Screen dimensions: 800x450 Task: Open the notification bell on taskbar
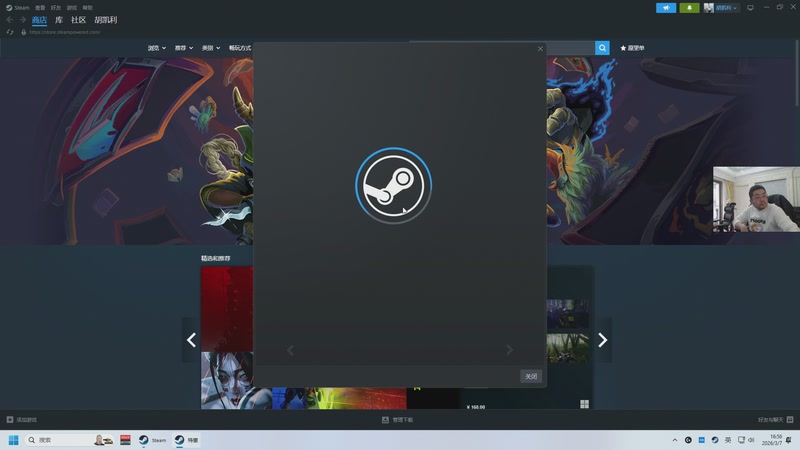click(789, 440)
